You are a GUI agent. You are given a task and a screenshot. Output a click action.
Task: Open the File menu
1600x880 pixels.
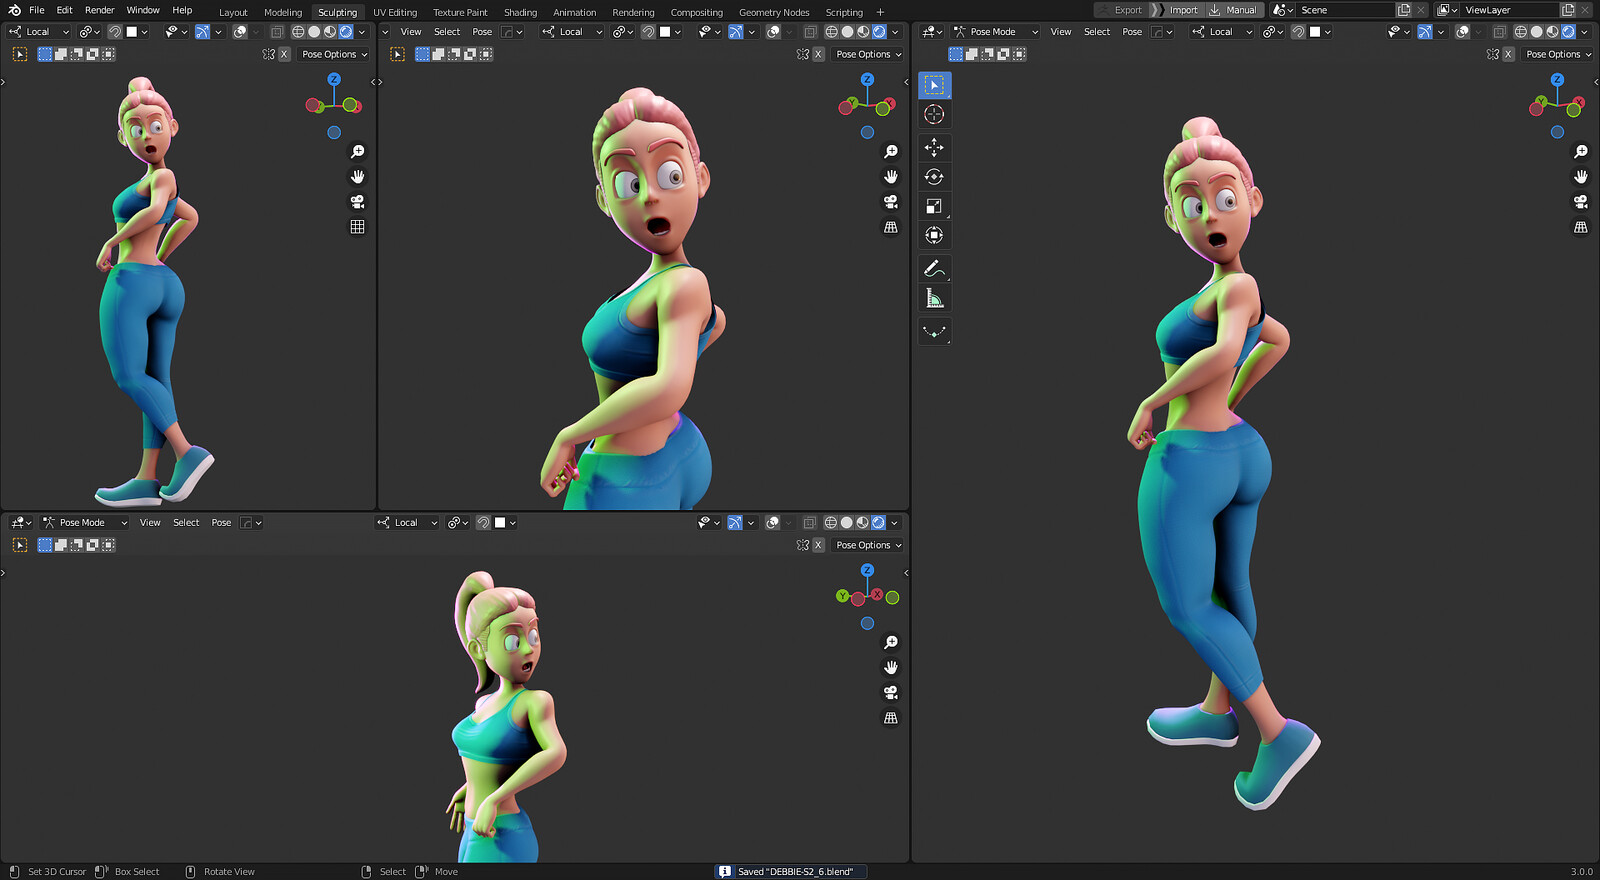37,10
